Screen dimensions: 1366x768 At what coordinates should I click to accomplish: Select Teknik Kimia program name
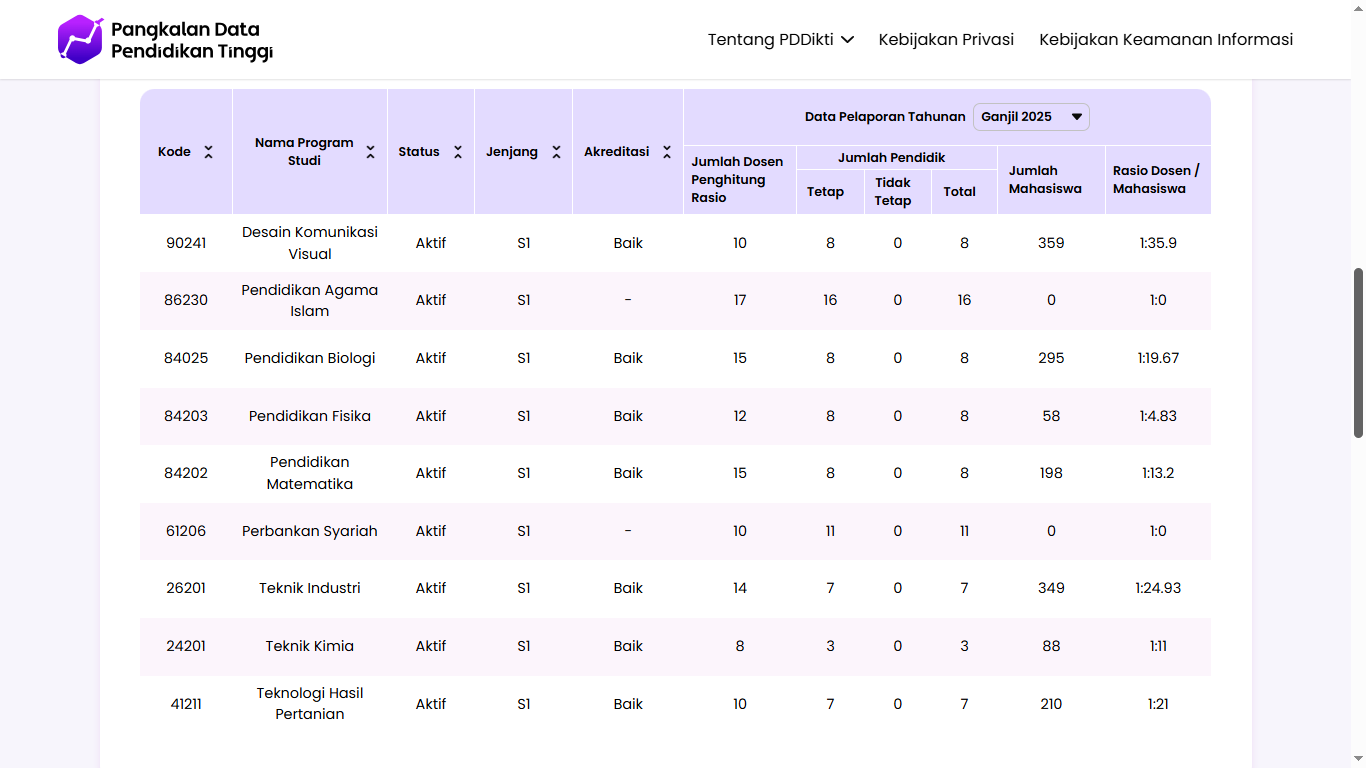point(310,646)
